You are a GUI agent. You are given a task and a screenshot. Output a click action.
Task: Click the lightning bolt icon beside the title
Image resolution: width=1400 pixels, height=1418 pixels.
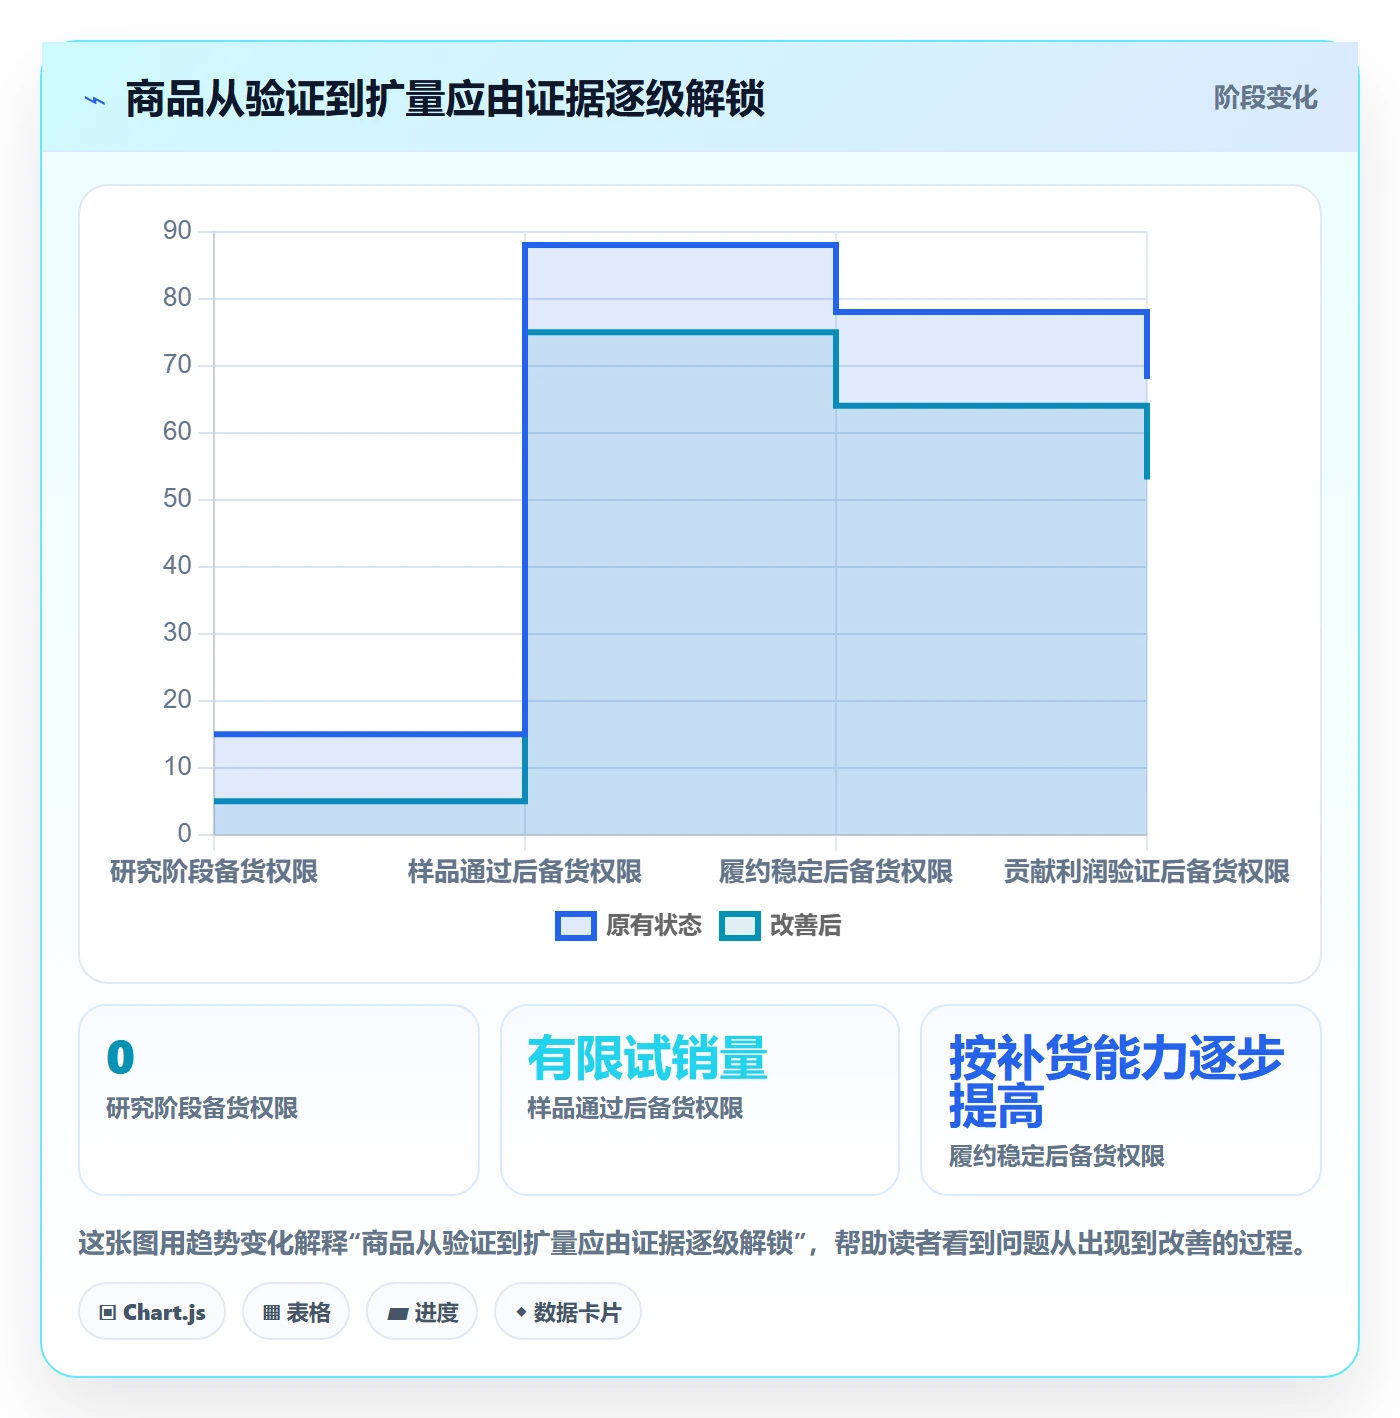click(95, 100)
